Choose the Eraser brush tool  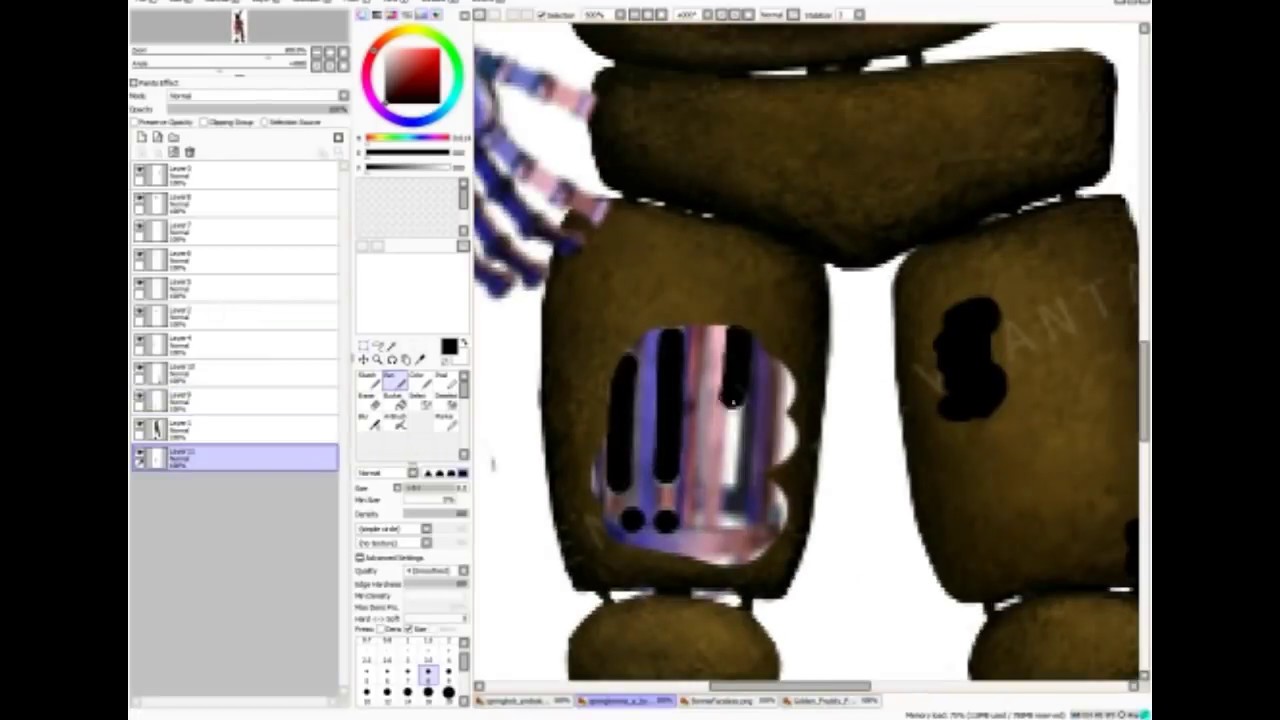369,401
